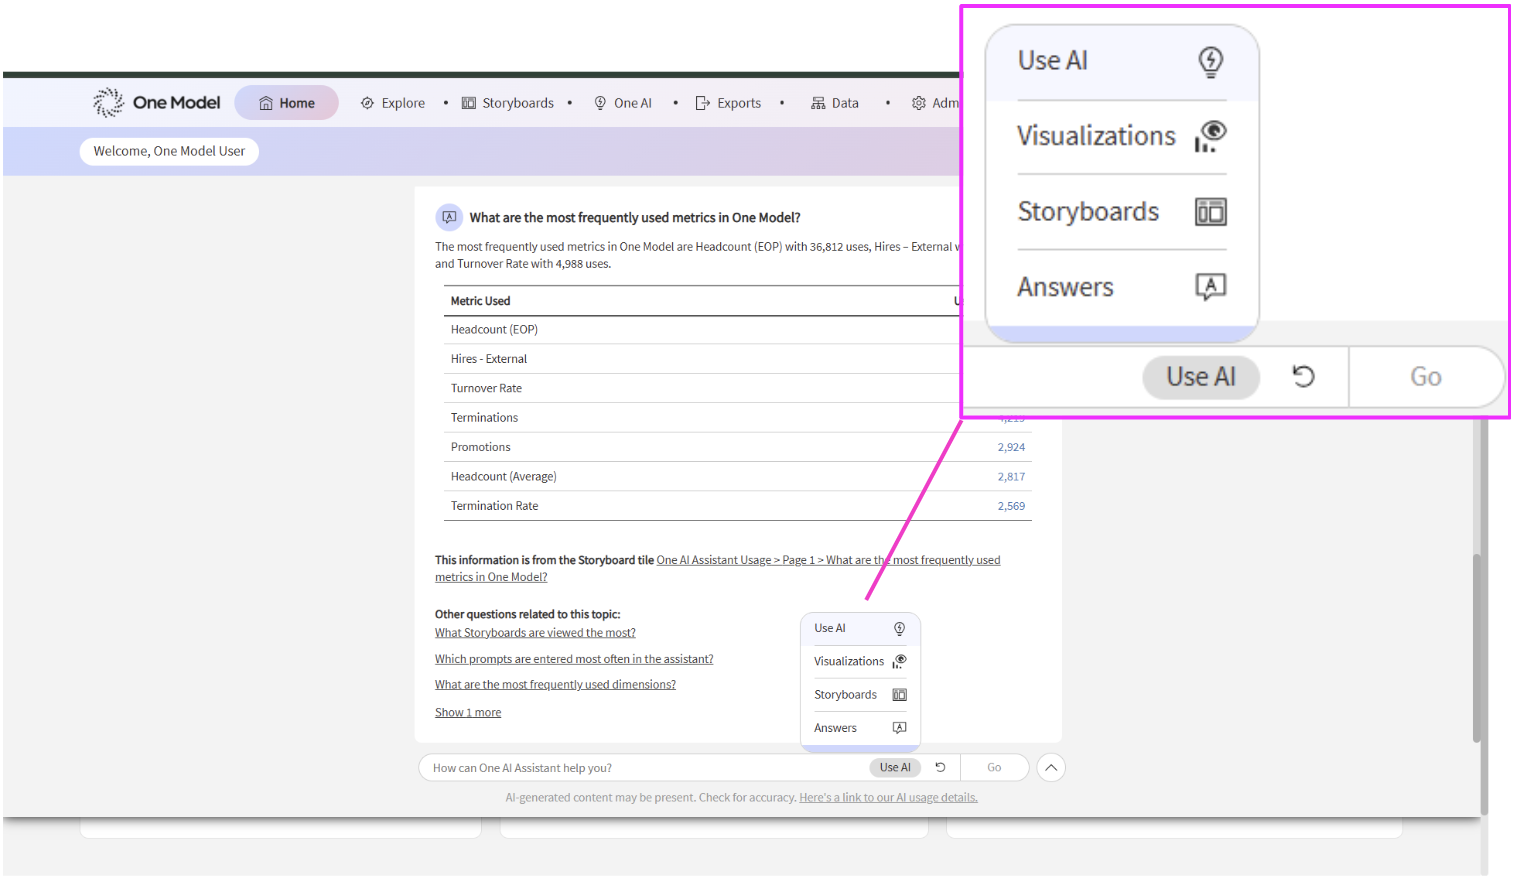
Task: Click the vertical scrollbar on the right edge
Action: click(x=1476, y=648)
